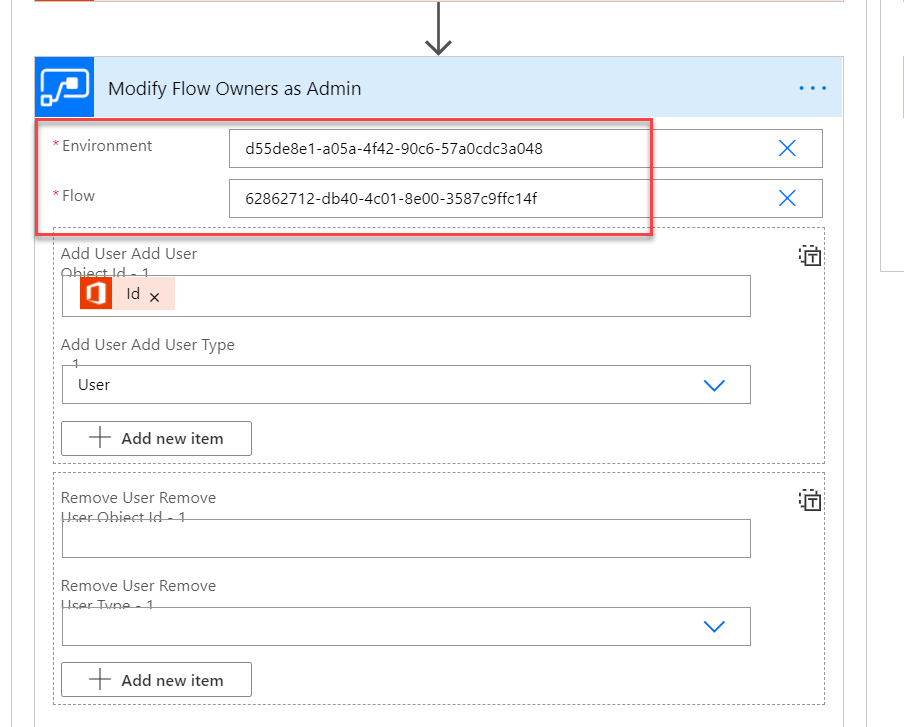Click inside the Environment ID input field
904x727 pixels.
point(450,148)
